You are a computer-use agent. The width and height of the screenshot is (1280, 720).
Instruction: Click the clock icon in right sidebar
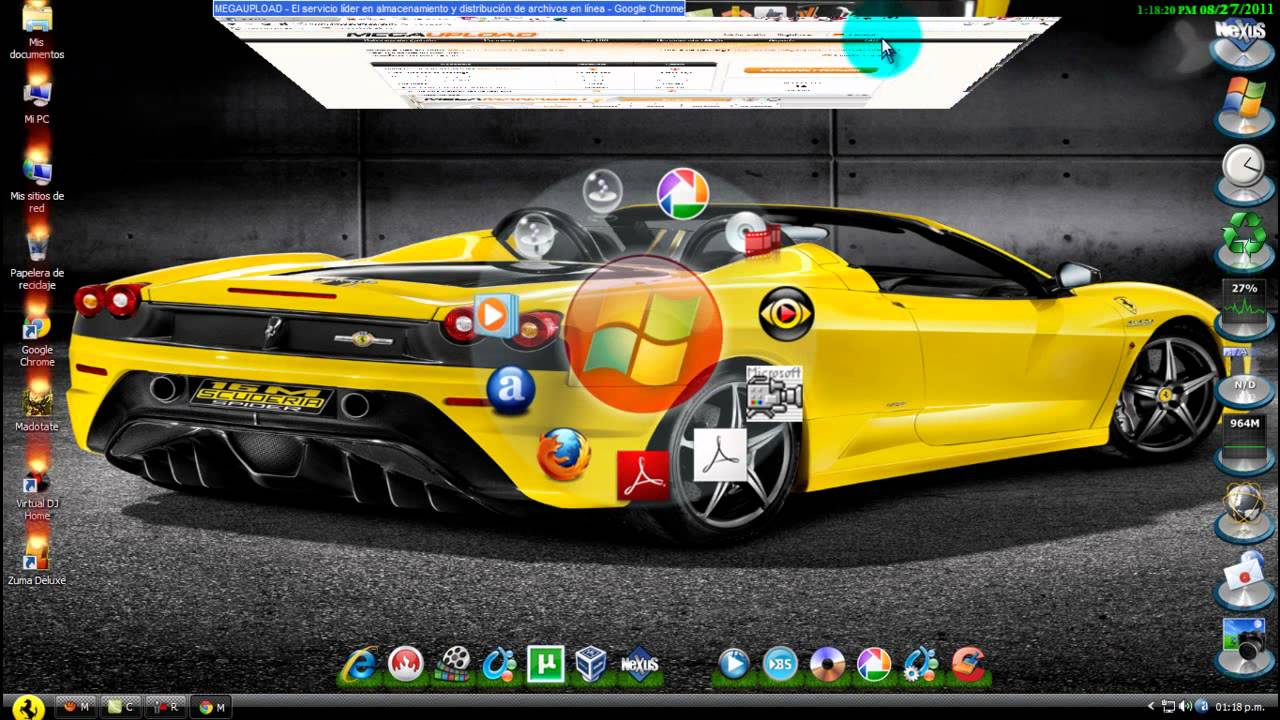click(x=1244, y=173)
